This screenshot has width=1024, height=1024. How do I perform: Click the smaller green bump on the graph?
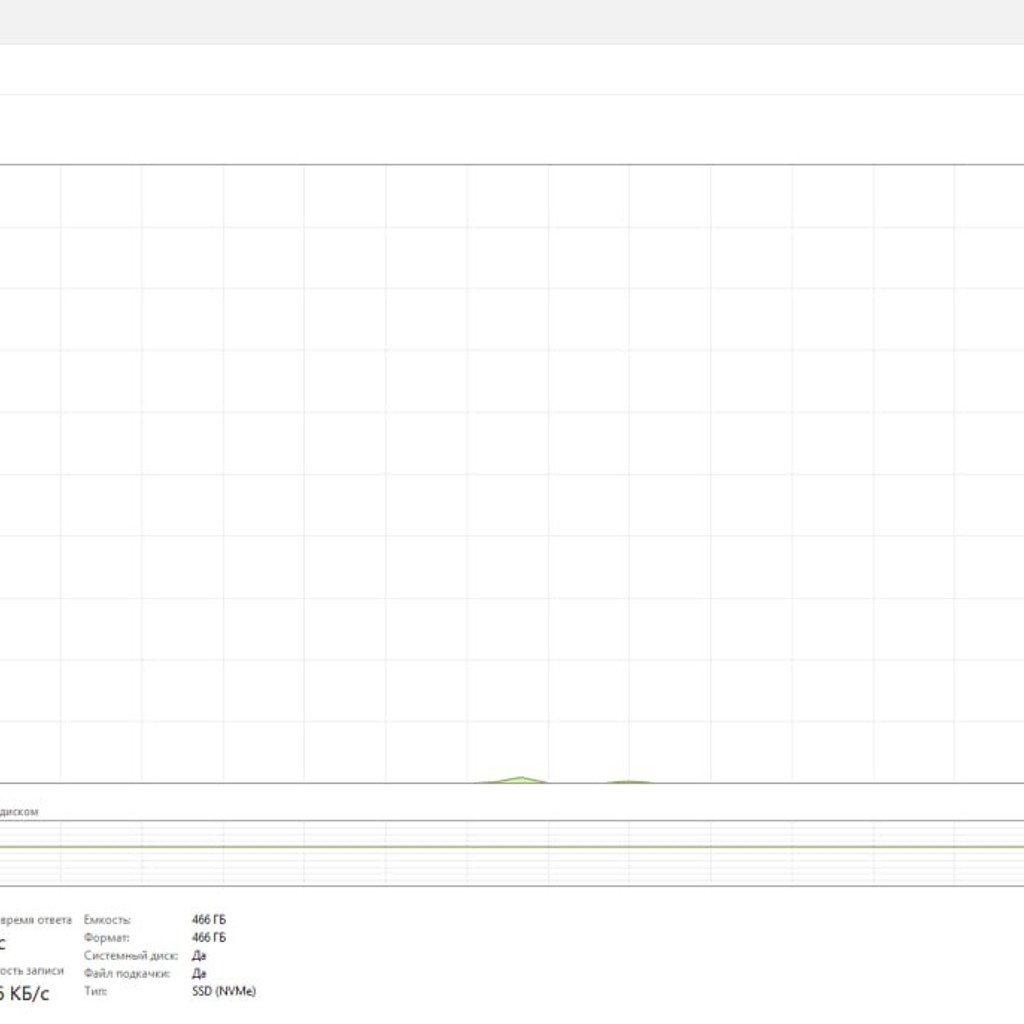[x=630, y=781]
